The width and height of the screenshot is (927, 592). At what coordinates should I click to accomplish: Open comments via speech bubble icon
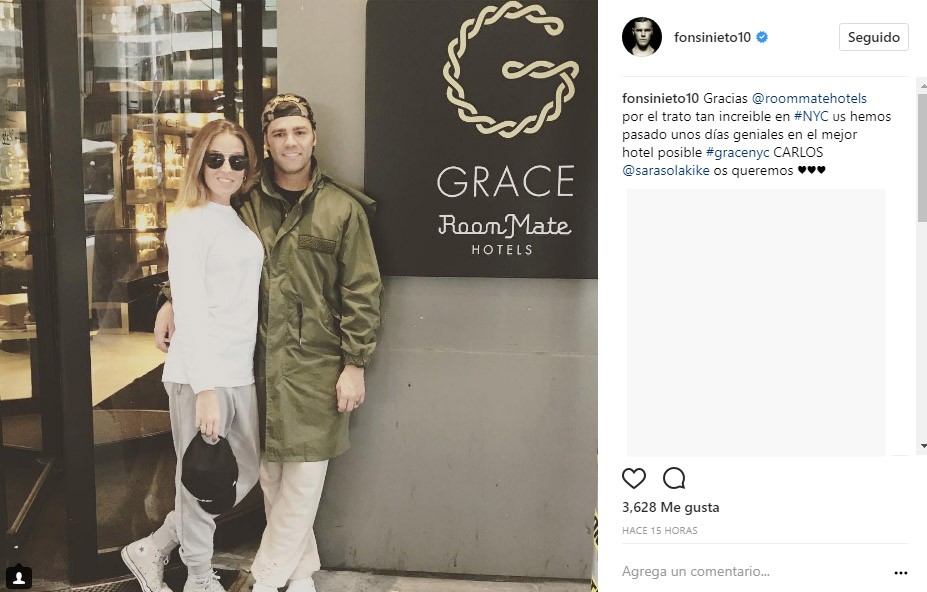[x=674, y=478]
